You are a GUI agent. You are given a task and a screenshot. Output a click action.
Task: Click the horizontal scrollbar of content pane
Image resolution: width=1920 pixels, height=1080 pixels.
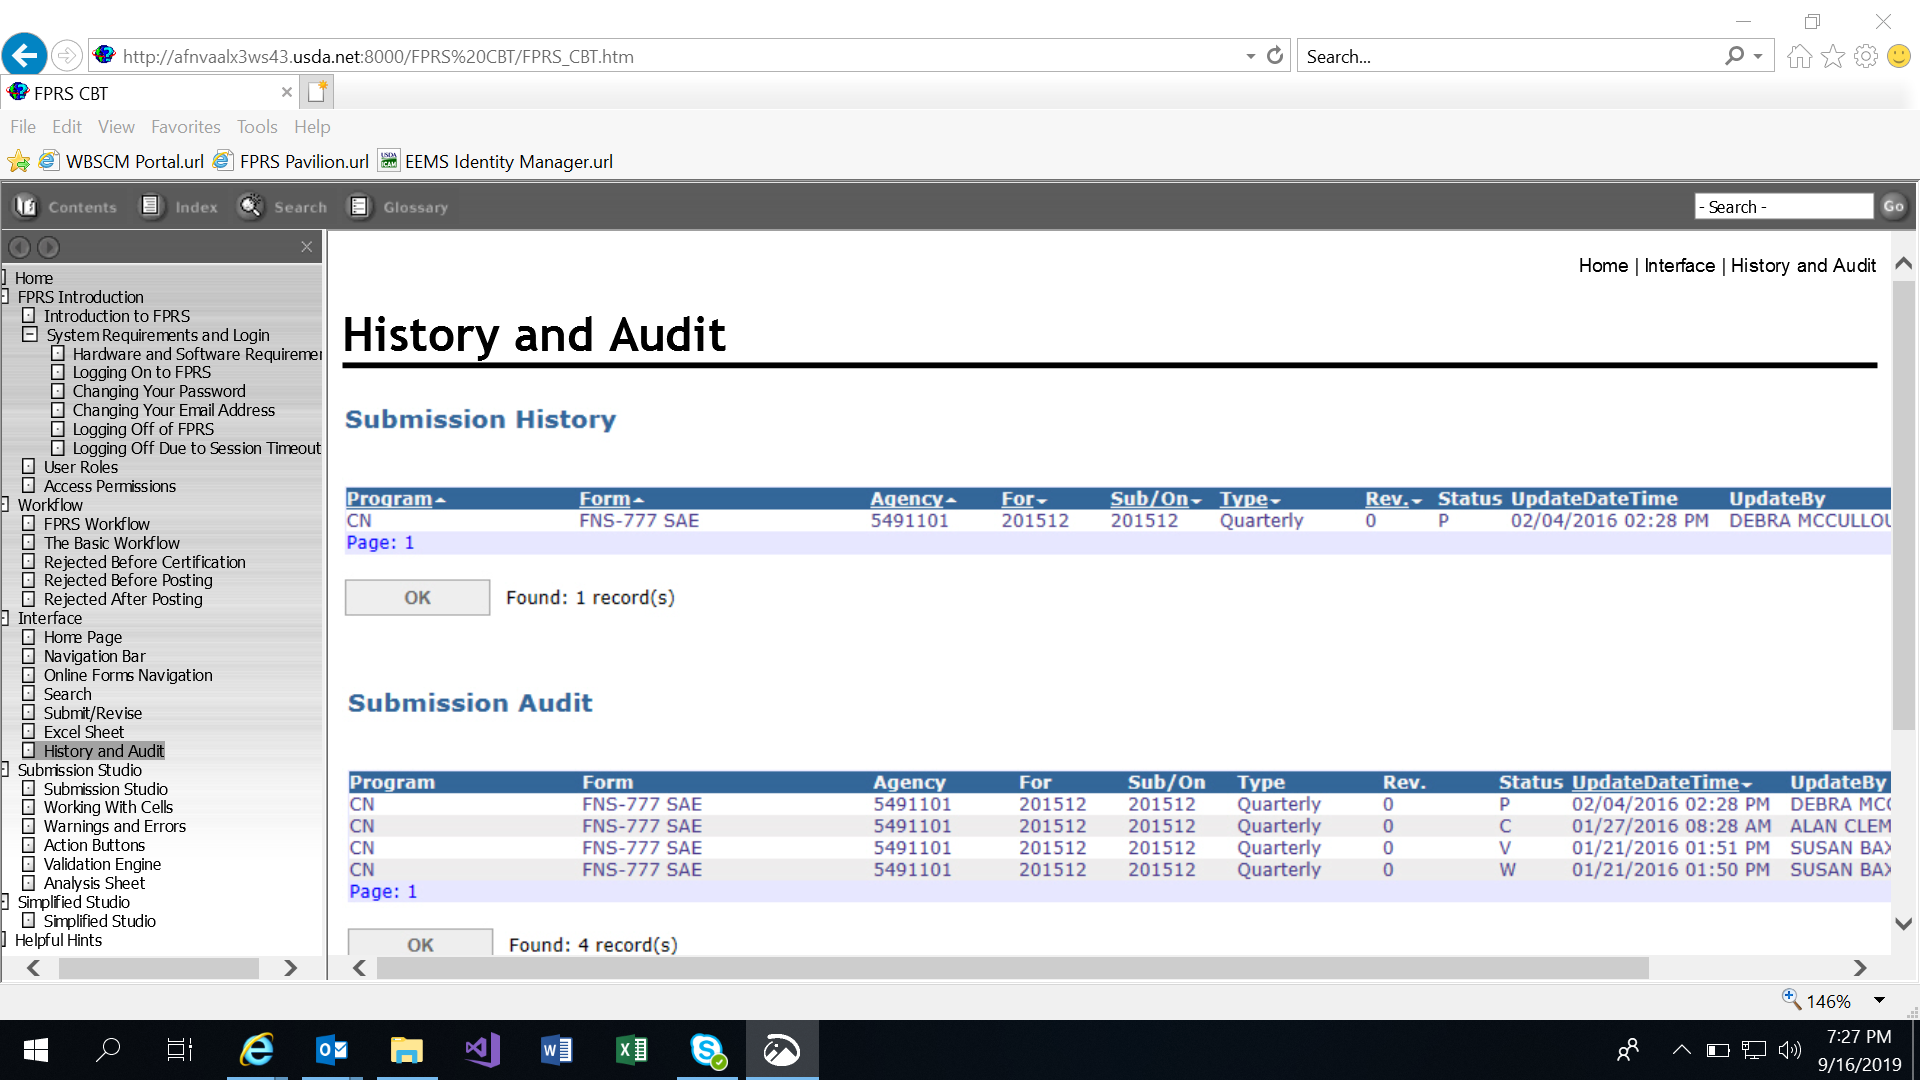pos(1010,968)
